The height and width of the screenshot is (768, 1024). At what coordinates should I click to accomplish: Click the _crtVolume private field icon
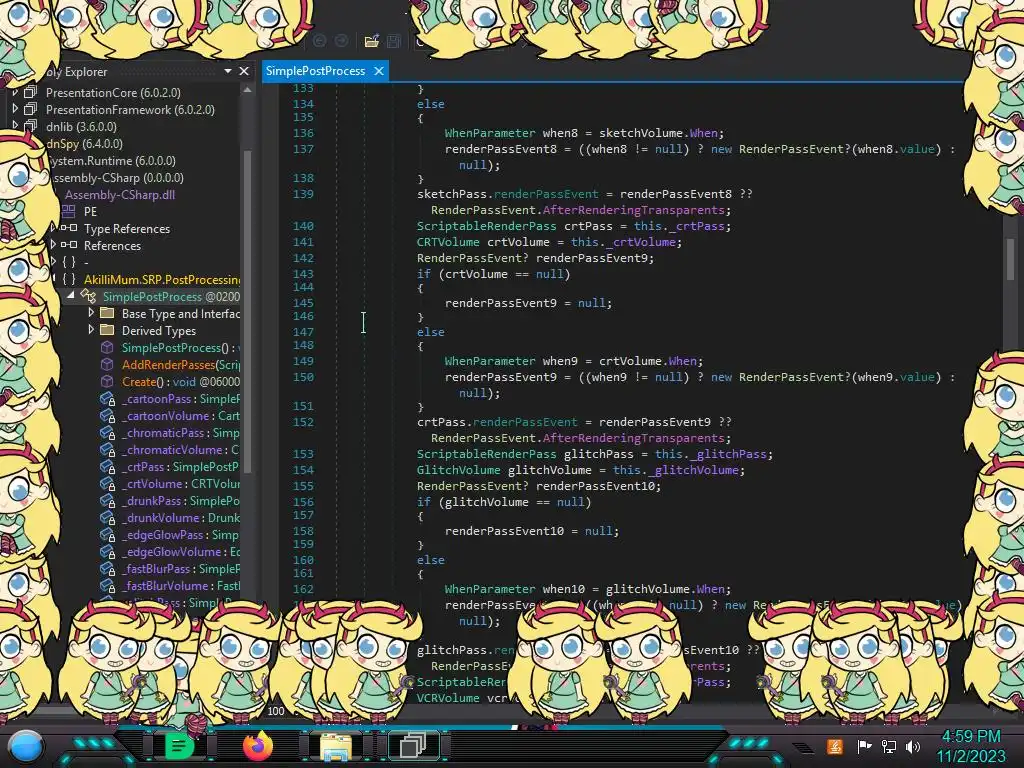coord(107,483)
